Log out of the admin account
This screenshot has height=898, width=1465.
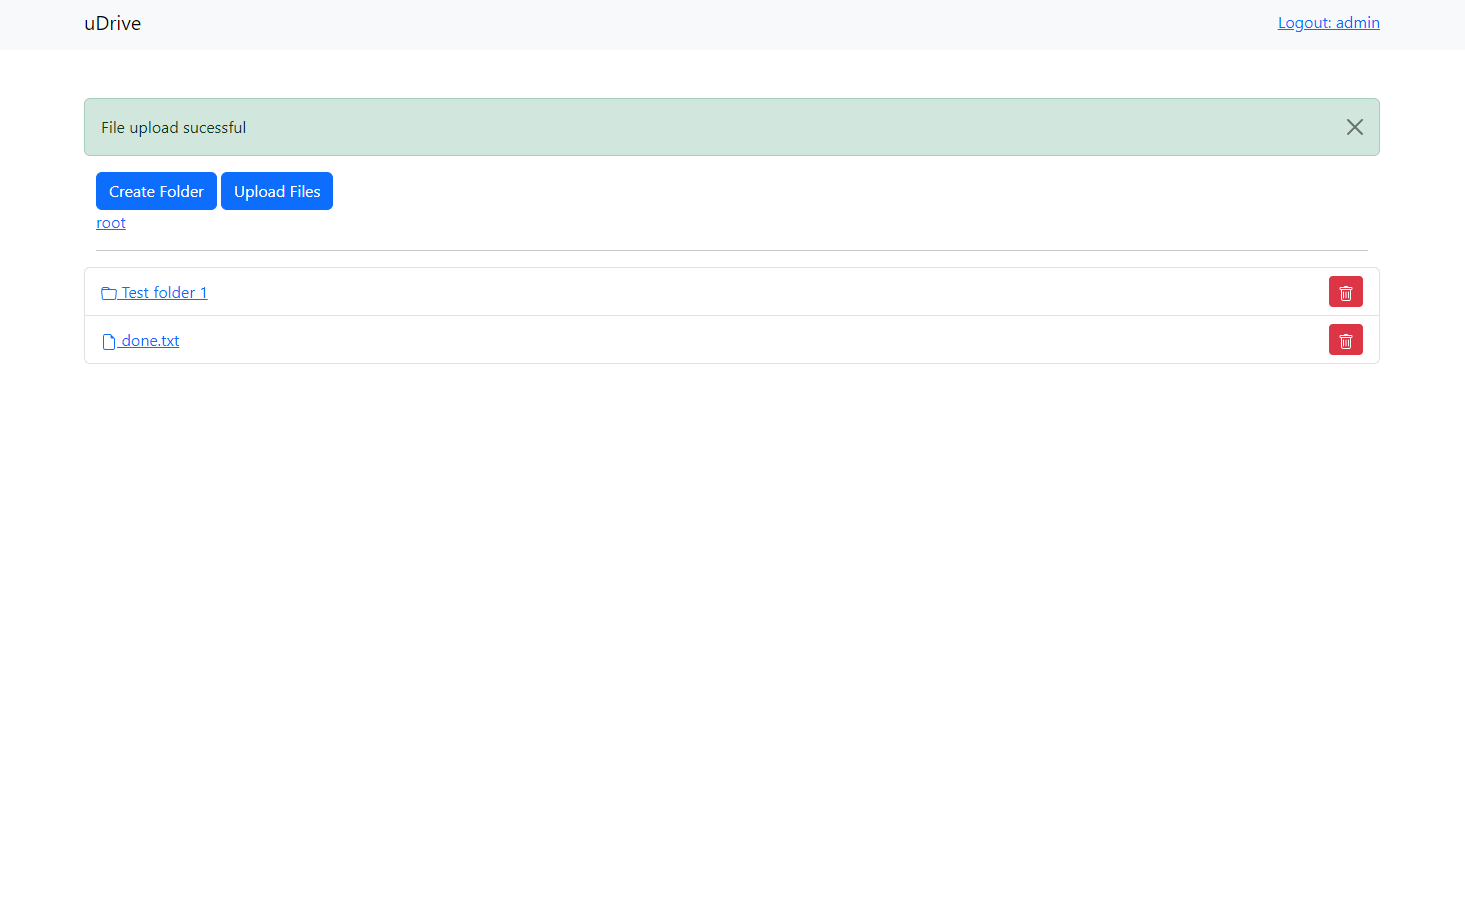[x=1328, y=23]
